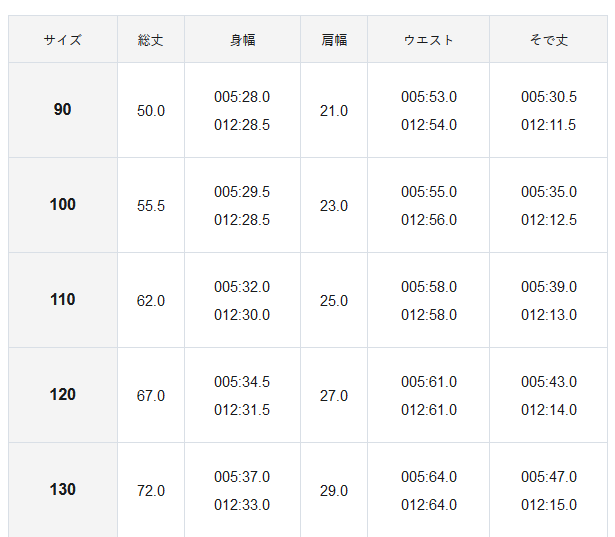Click the 総丈 value 50.0
615x537 pixels.
coord(151,111)
